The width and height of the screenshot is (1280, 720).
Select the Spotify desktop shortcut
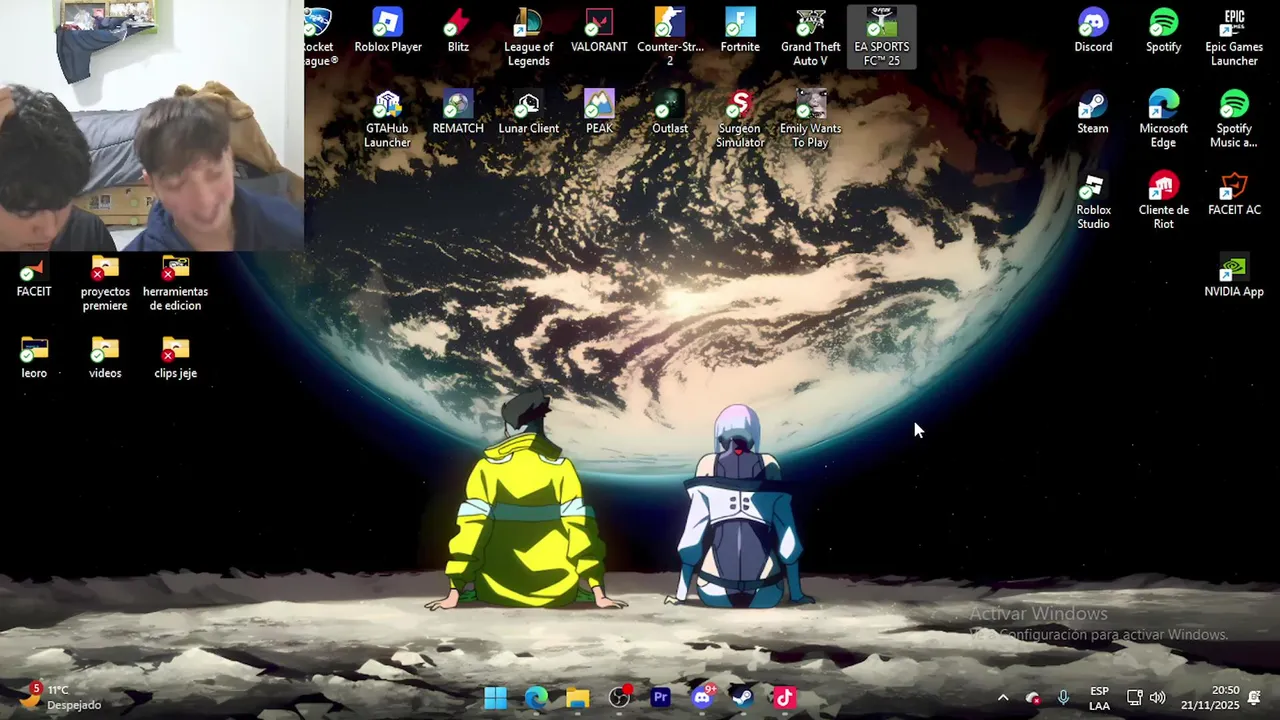pos(1164,32)
